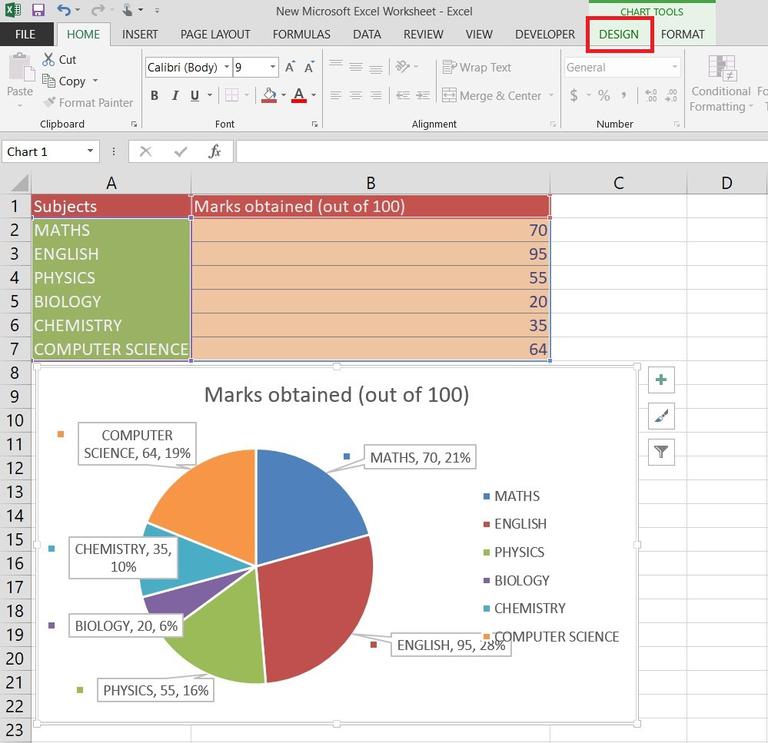Click the Font Color red A swatch

click(x=298, y=96)
